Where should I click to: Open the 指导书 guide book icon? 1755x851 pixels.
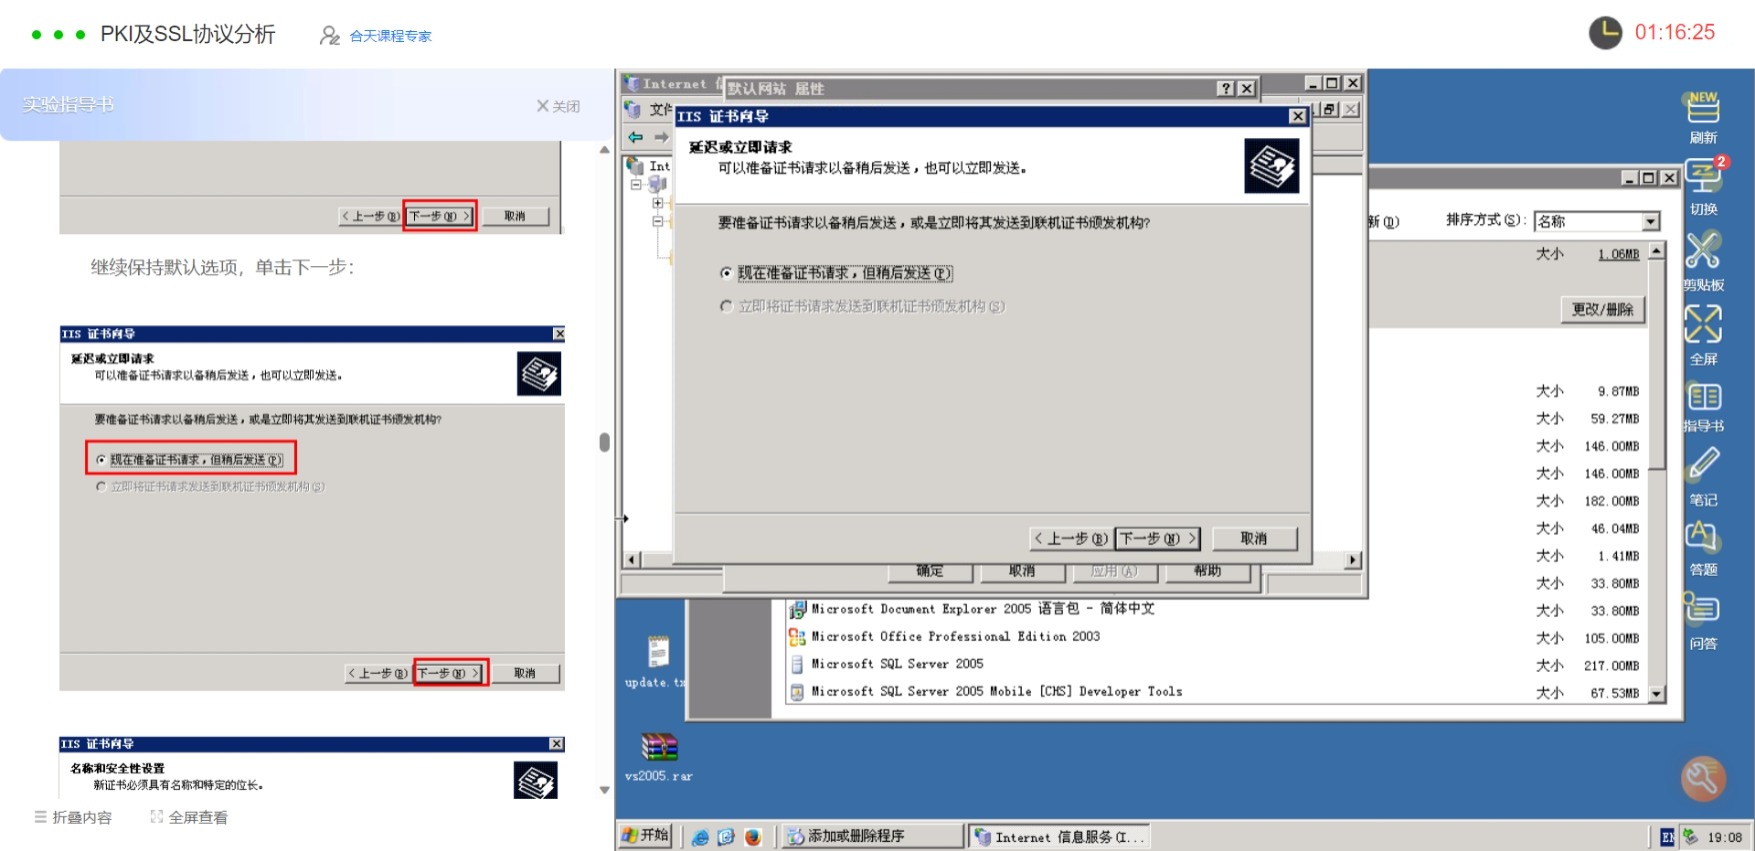1704,397
